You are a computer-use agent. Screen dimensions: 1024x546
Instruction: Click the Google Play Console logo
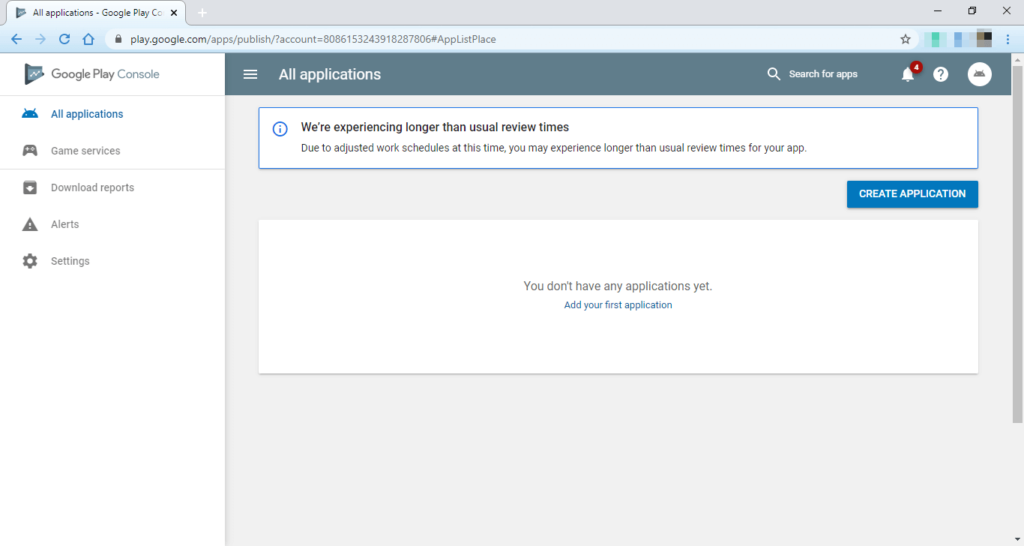tap(91, 74)
